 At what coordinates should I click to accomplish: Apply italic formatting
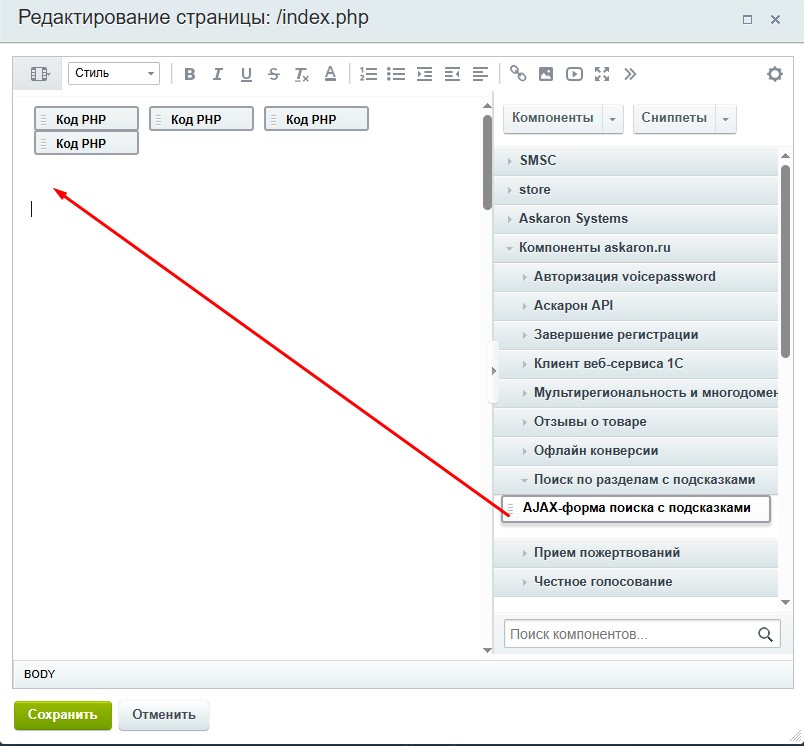(218, 74)
